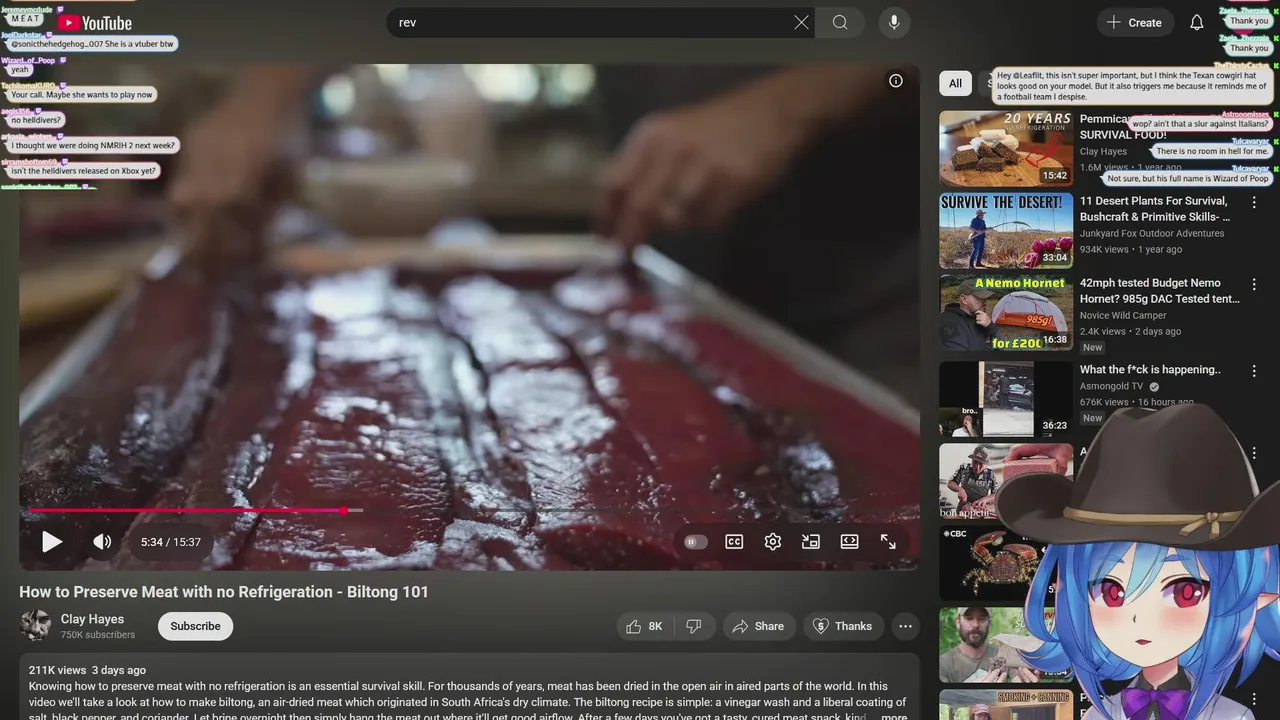Screen dimensions: 1280x720
Task: Click chat message 'Your call. Maybe she wants to play now'
Action: coord(82,95)
